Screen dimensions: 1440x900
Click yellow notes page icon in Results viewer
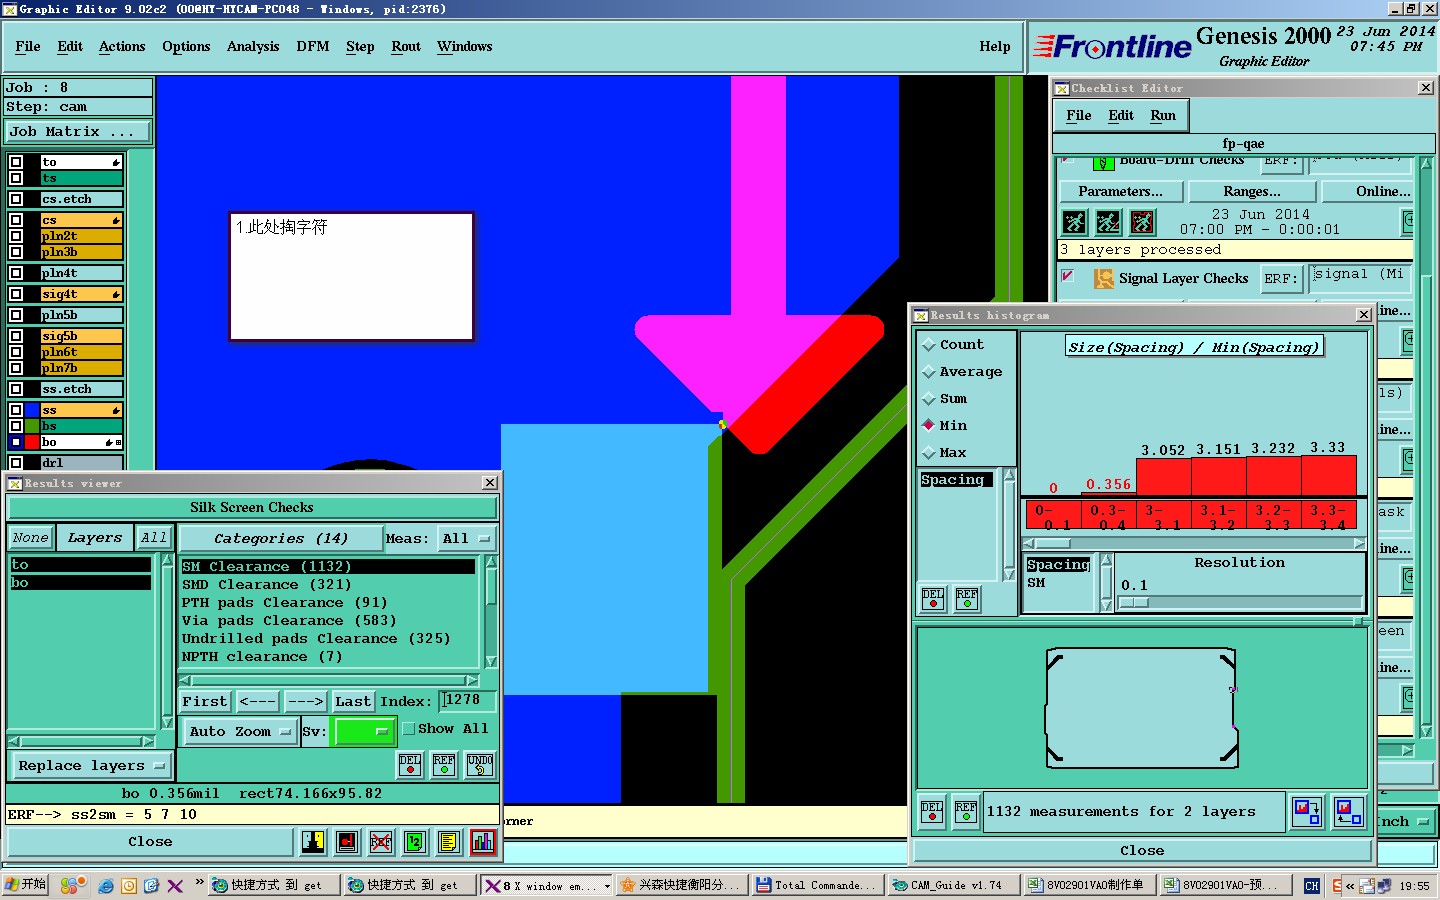click(449, 842)
